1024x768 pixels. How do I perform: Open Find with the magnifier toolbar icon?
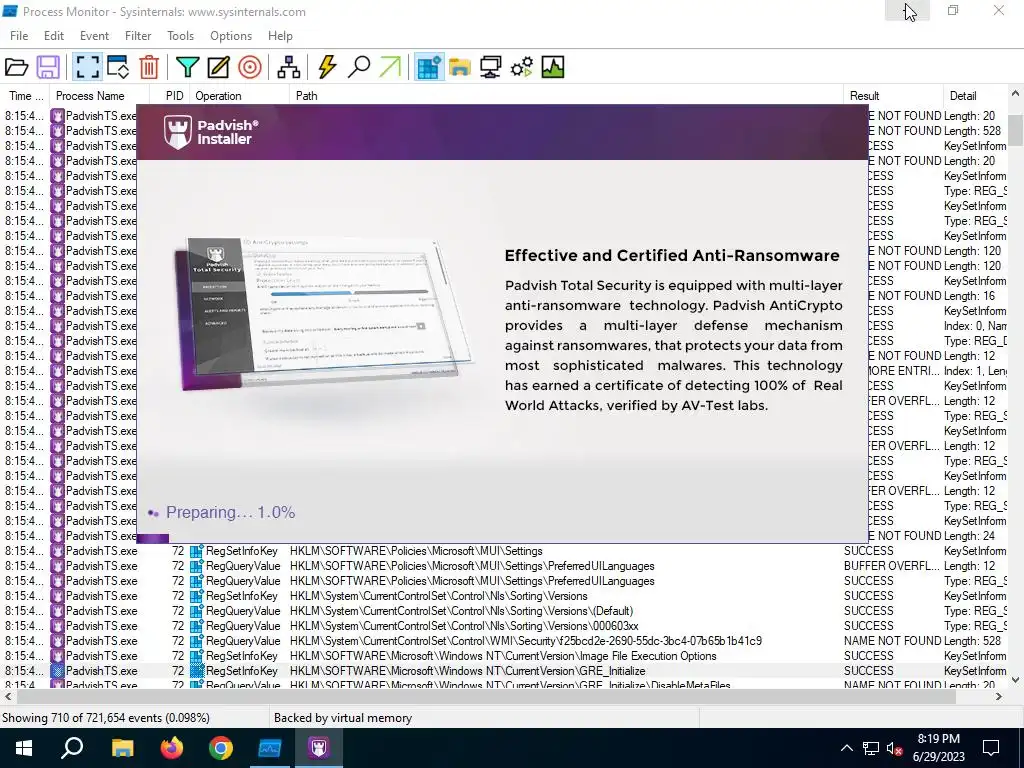pos(359,67)
